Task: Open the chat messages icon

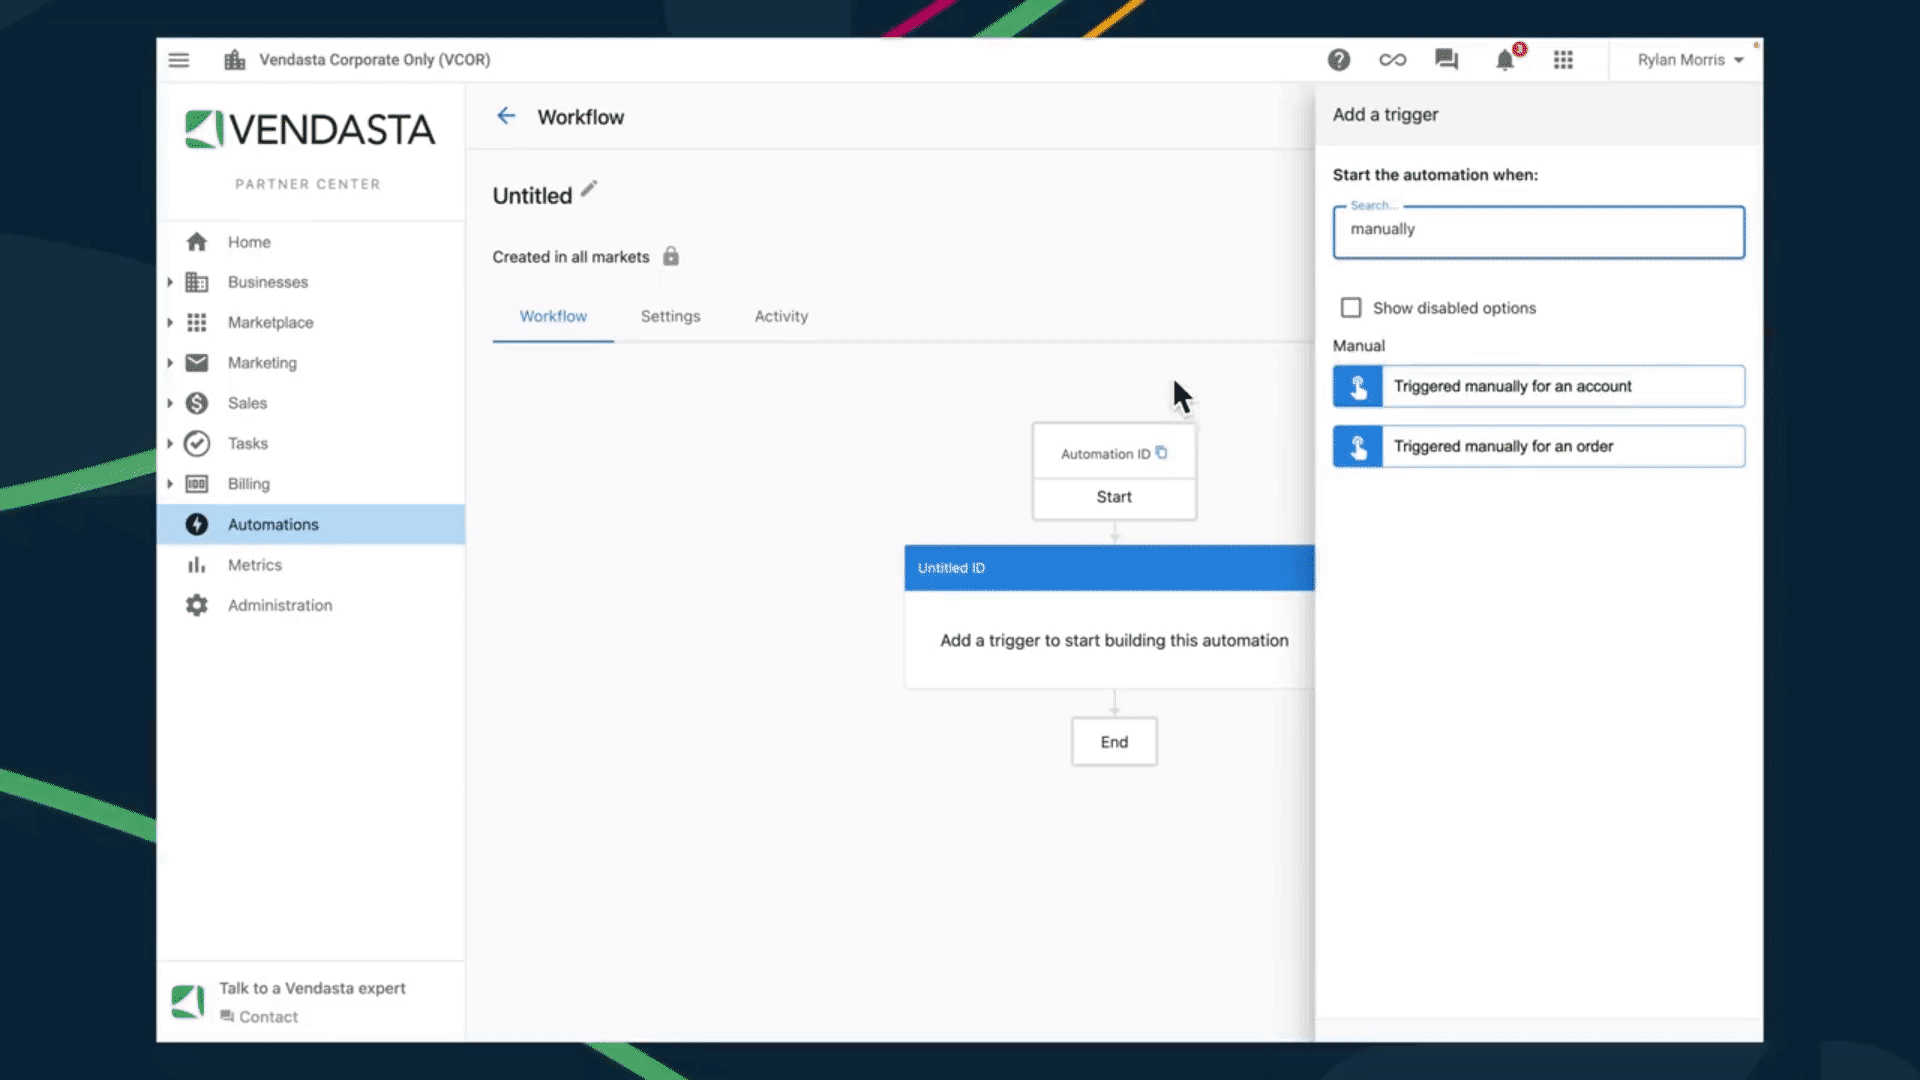Action: [x=1446, y=60]
